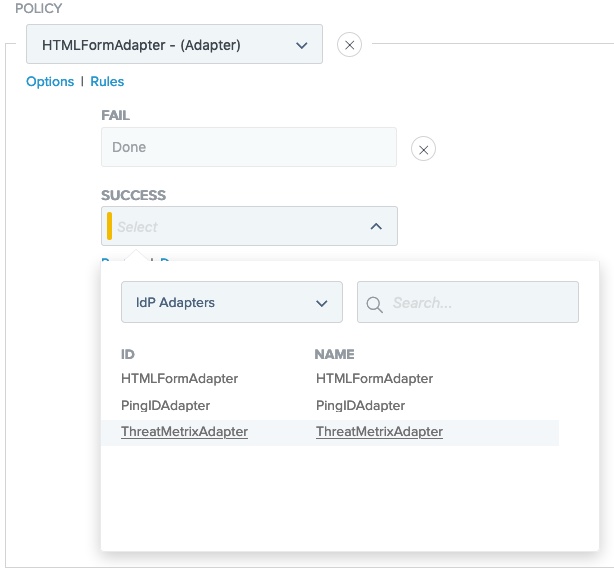Image resolution: width=614 pixels, height=578 pixels.
Task: Open the Rules link
Action: point(107,81)
